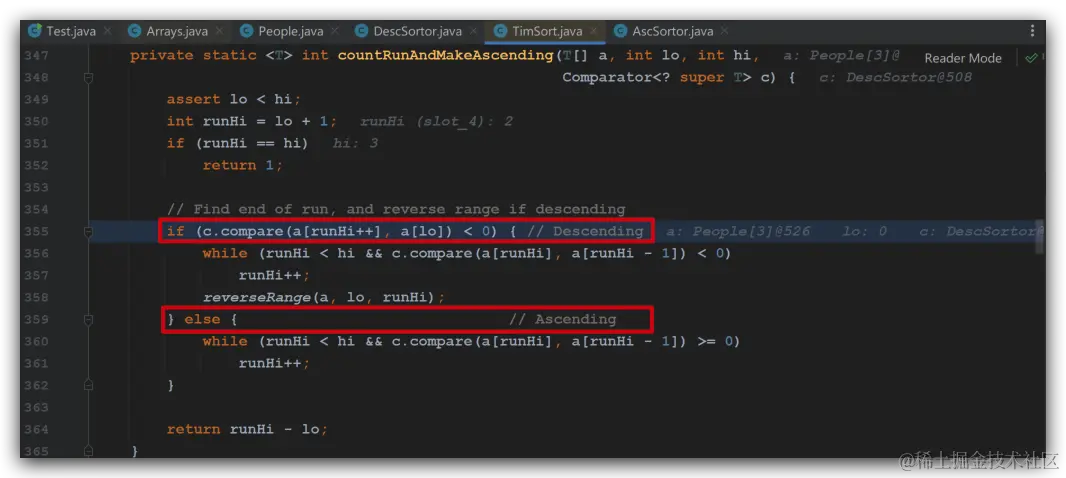
Task: Toggle Reader Mode in the editor
Action: coord(963,58)
